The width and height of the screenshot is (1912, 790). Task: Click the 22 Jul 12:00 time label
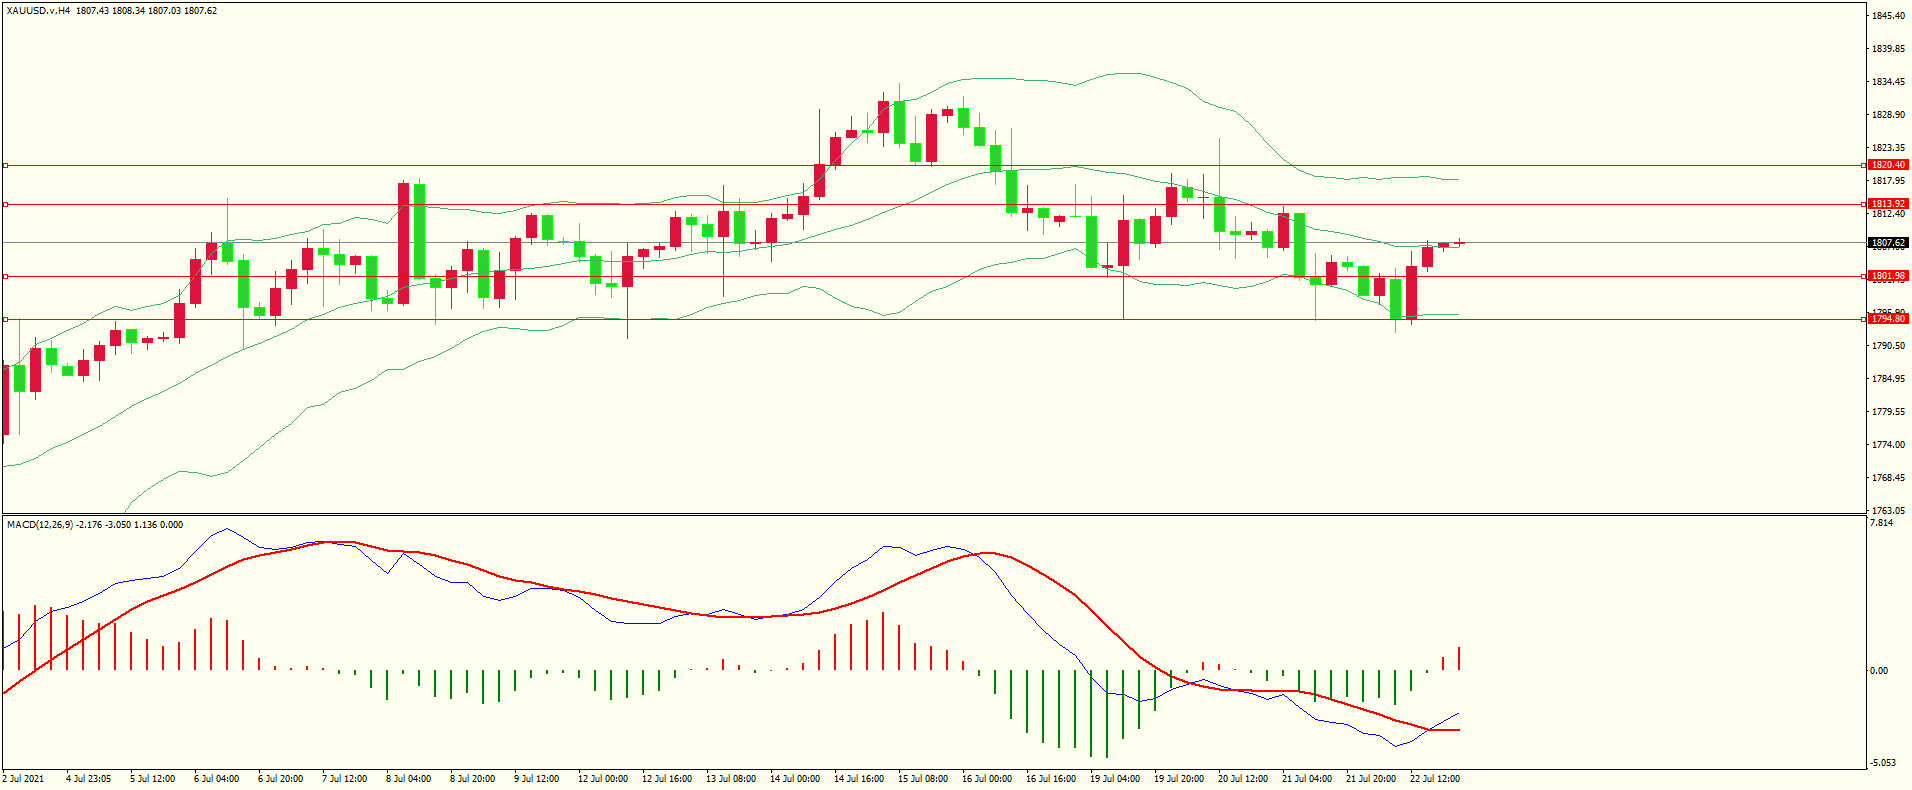[x=1435, y=779]
